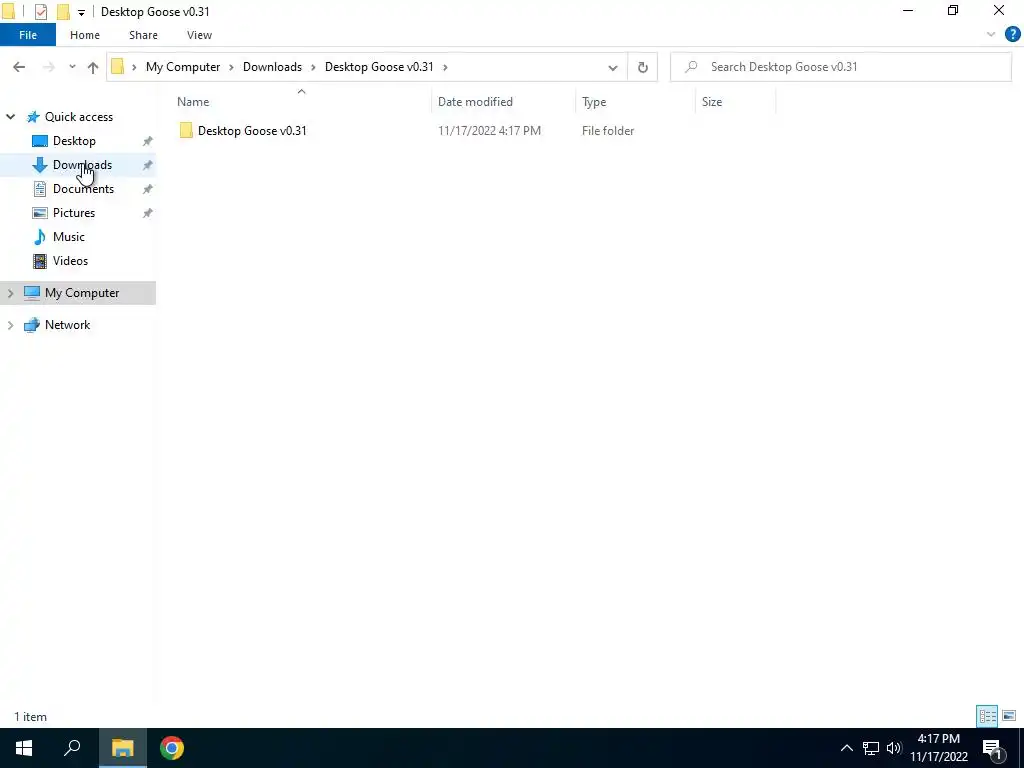Select Network in navigation pane
1024x768 pixels.
68,325
